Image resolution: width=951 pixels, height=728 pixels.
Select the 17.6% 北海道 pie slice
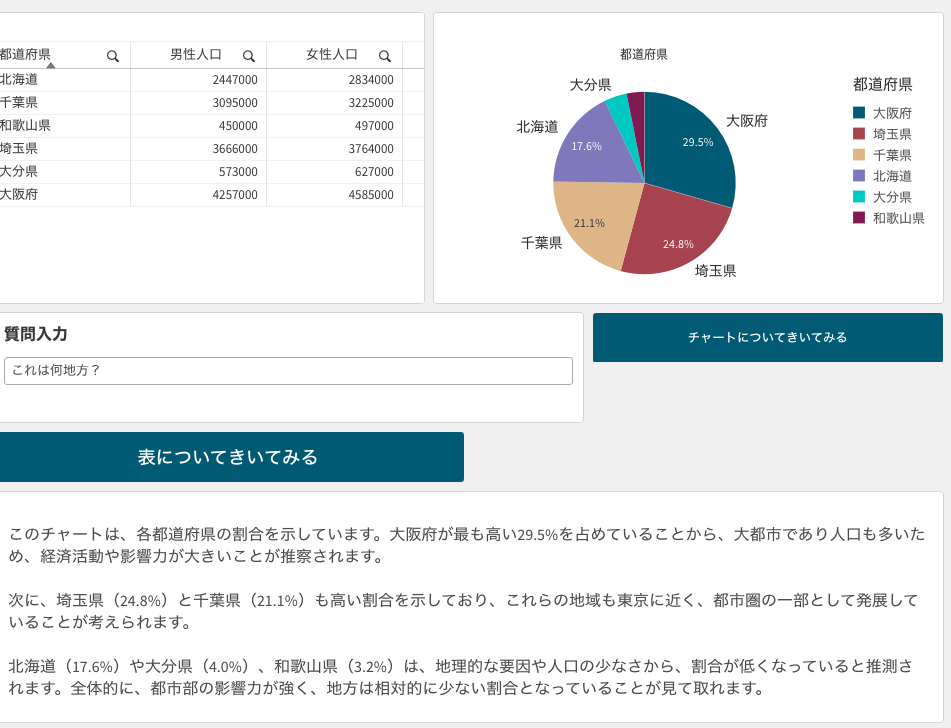coord(592,150)
